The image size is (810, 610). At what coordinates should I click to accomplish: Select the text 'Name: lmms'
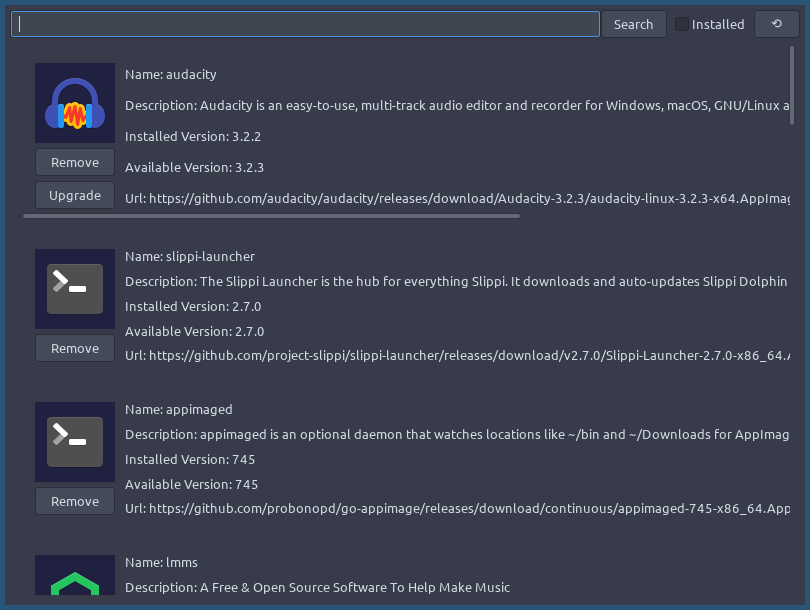(x=161, y=562)
